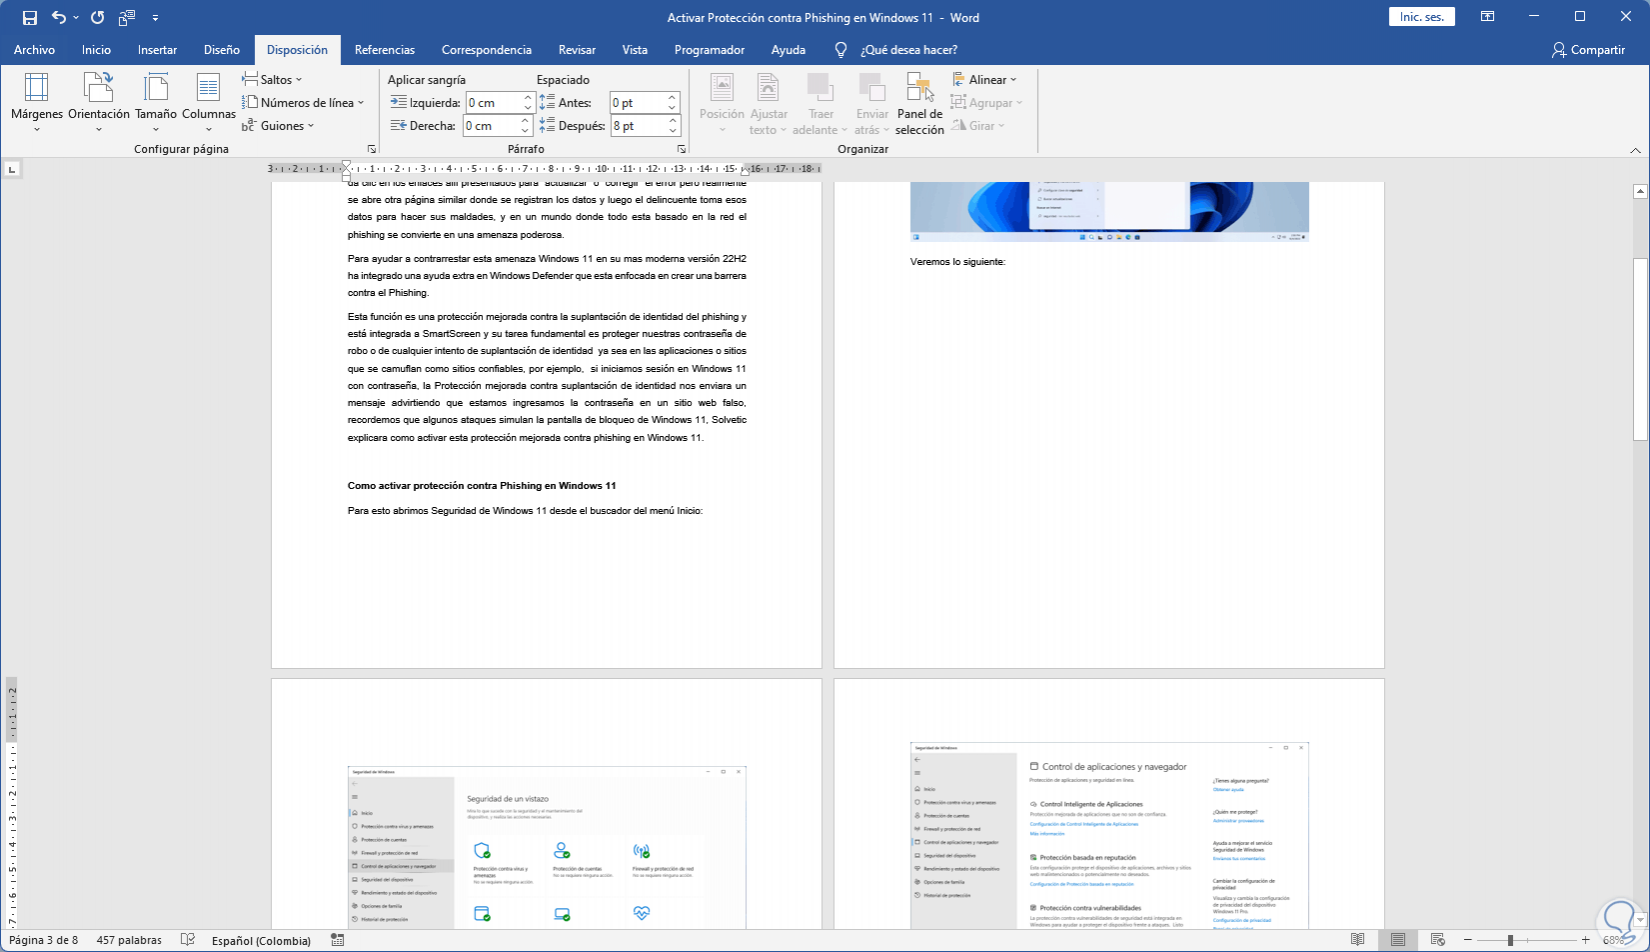Screen dimensions: 1650x952
Task: Switch to Web Layout view in status bar
Action: (1438, 940)
